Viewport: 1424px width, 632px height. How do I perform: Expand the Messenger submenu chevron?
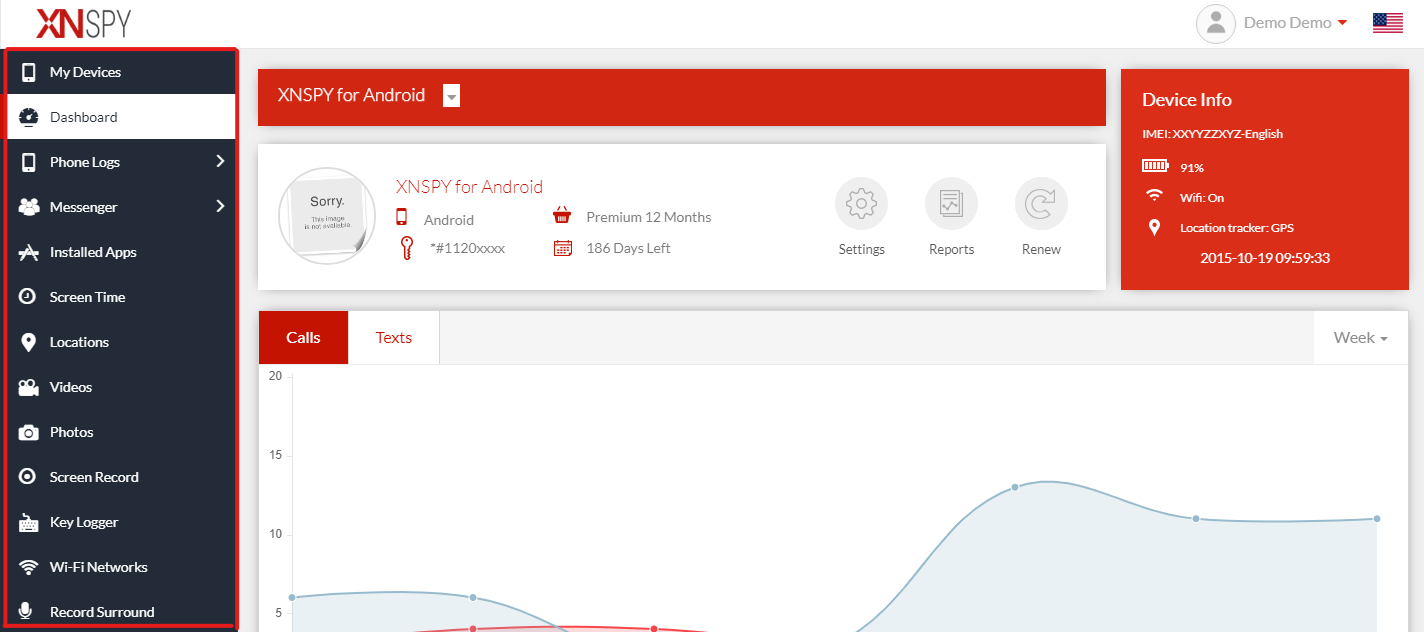pos(220,207)
